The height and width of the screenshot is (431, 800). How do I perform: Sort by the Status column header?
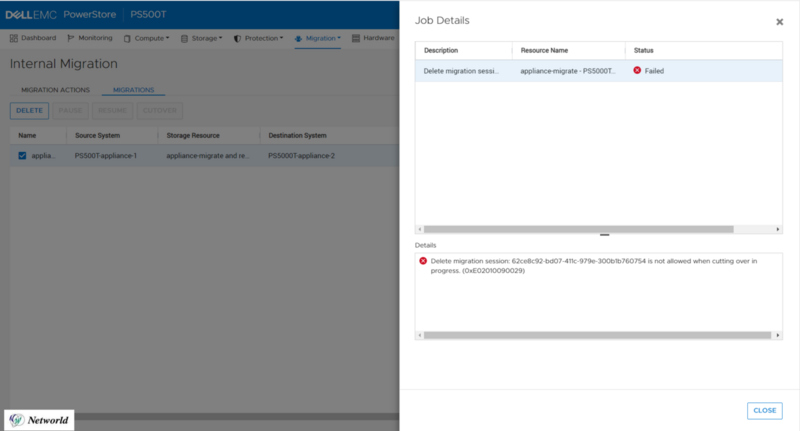643,50
